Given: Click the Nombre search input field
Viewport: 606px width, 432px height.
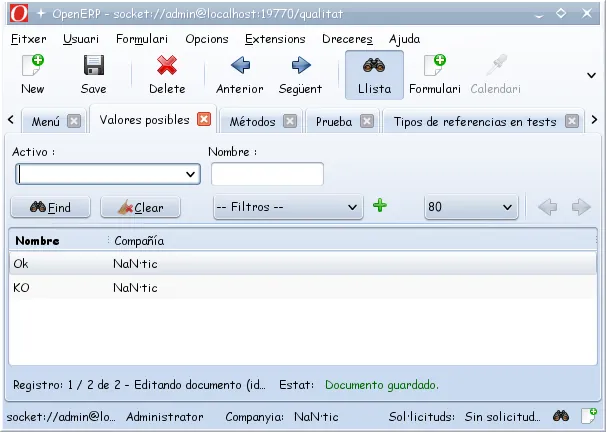Looking at the screenshot, I should 267,174.
